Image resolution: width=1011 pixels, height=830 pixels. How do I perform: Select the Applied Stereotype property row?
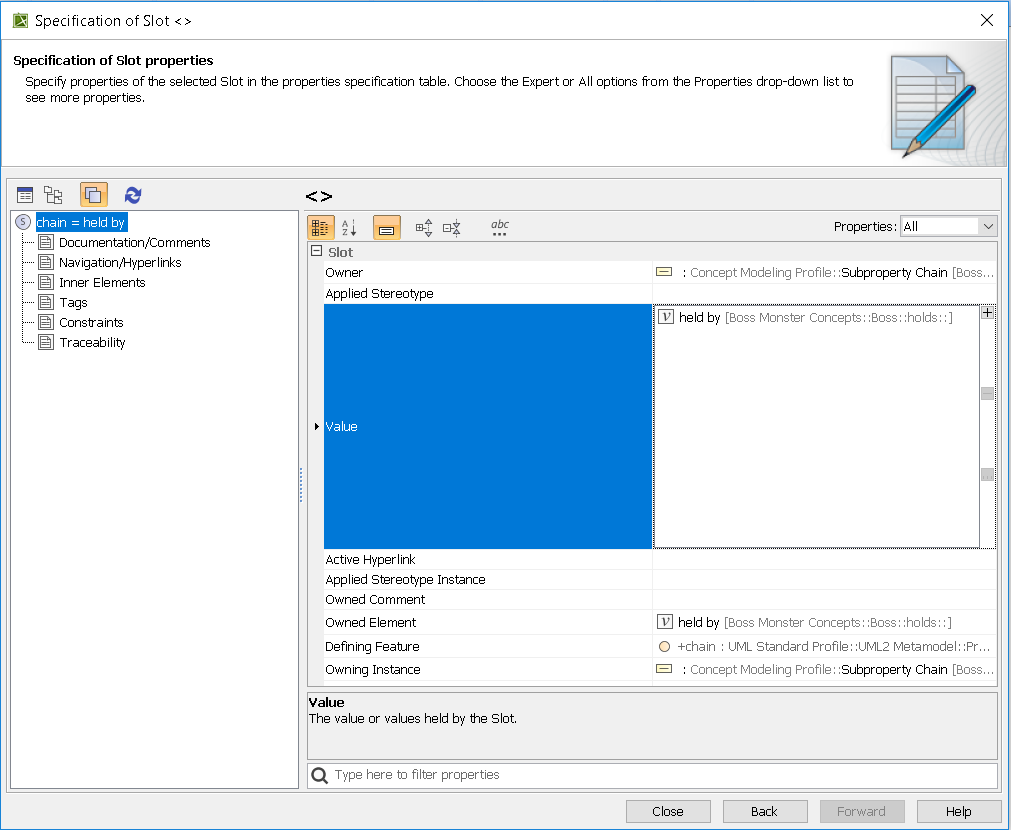[660, 293]
